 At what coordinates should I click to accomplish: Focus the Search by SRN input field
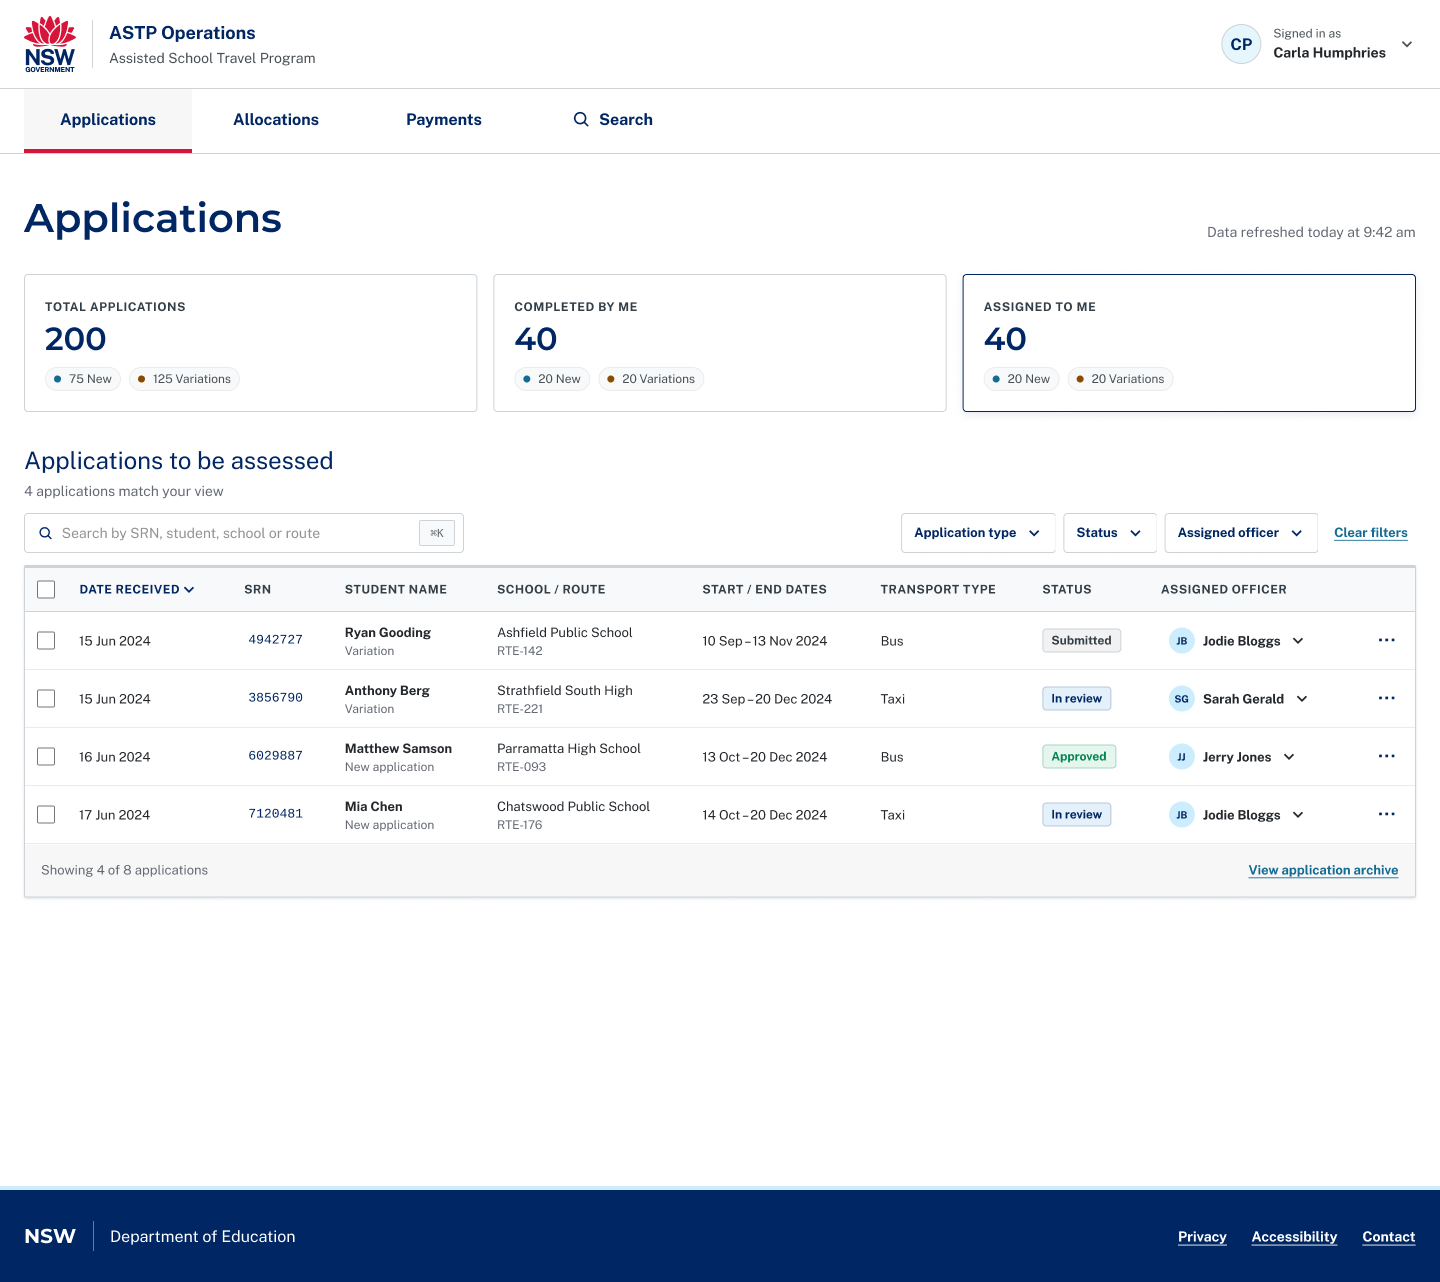click(x=244, y=533)
